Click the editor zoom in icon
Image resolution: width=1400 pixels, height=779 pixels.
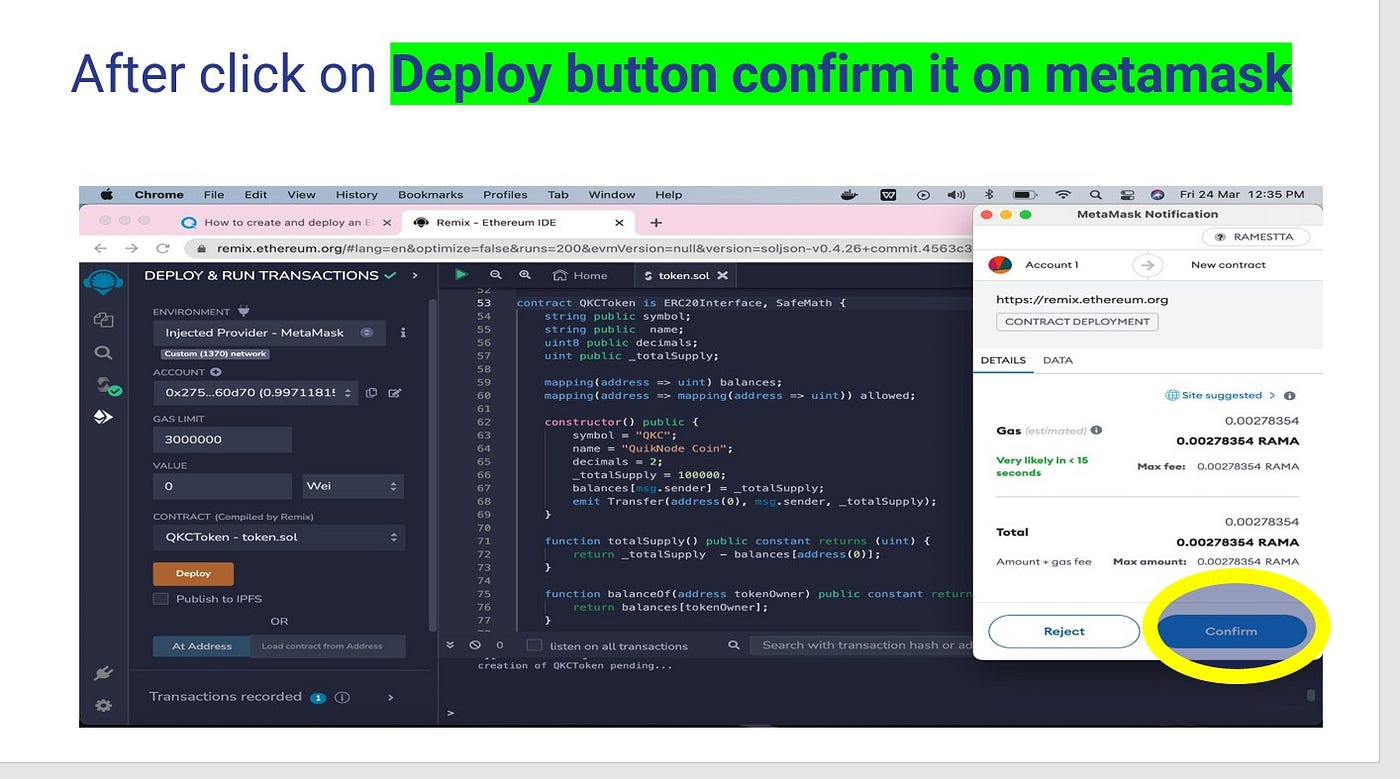525,275
